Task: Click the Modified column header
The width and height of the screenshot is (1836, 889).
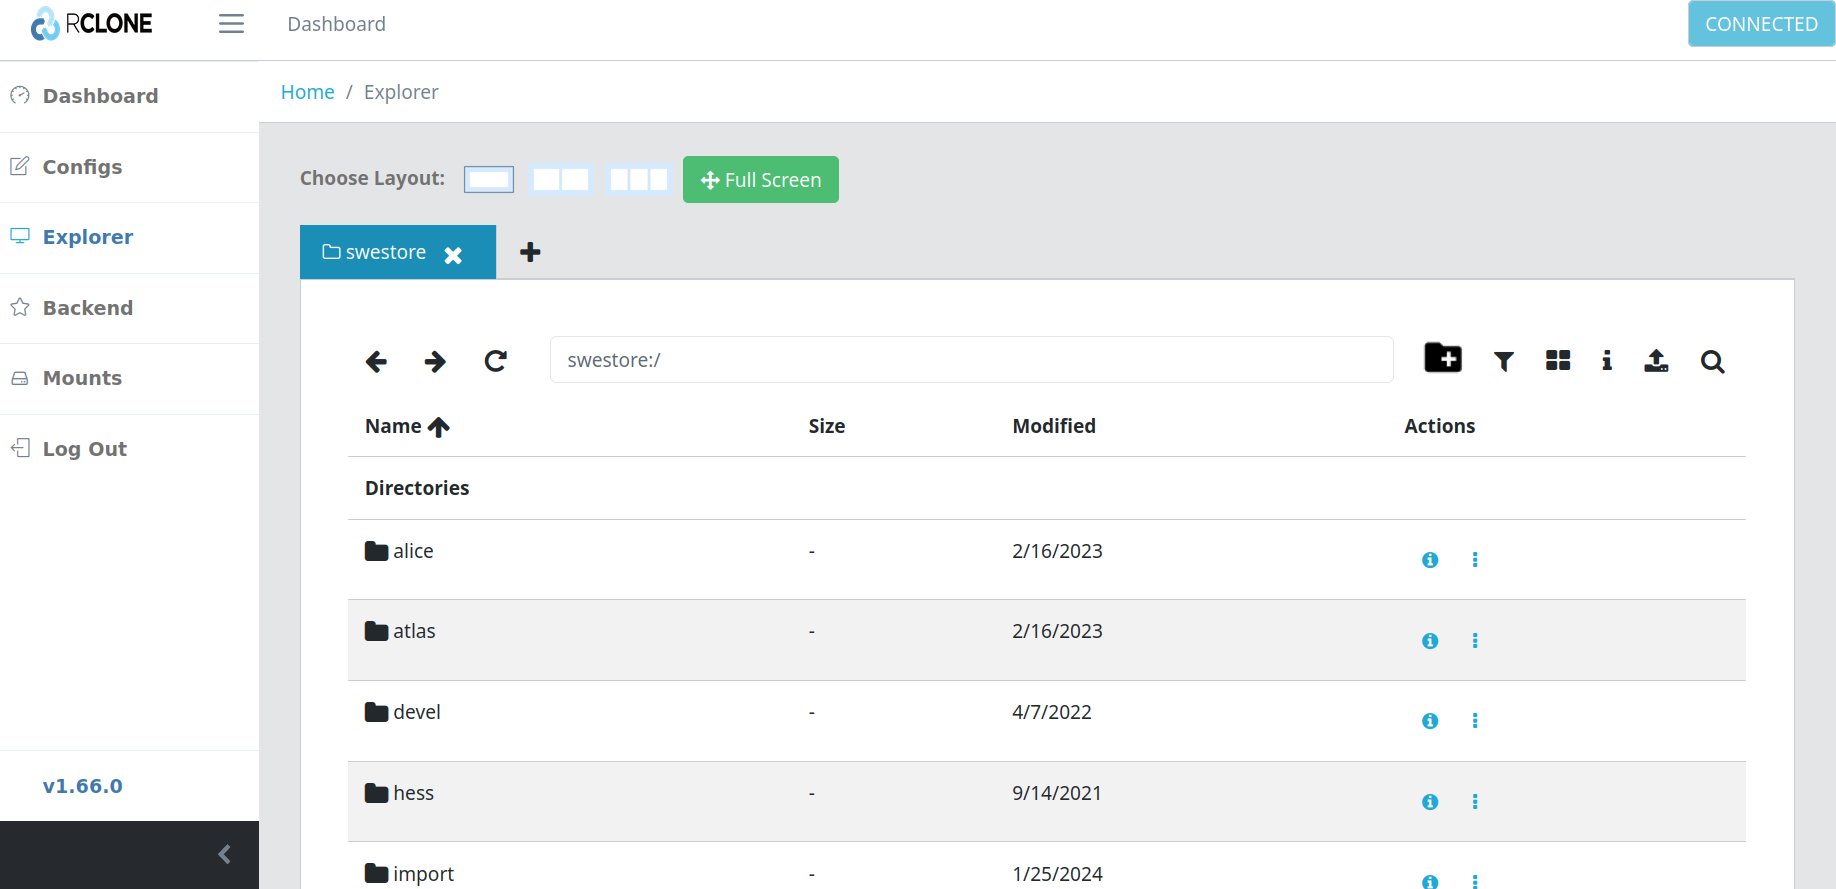Action: tap(1054, 426)
